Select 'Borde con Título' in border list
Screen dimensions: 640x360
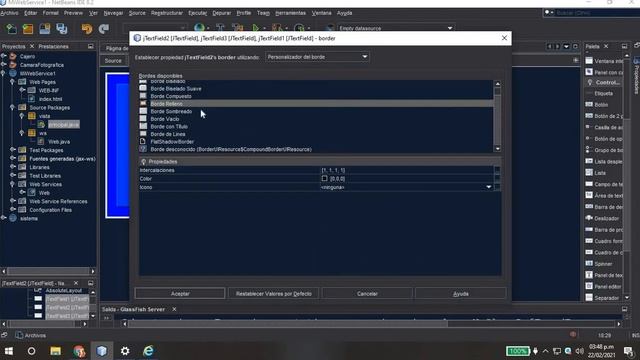(x=169, y=127)
